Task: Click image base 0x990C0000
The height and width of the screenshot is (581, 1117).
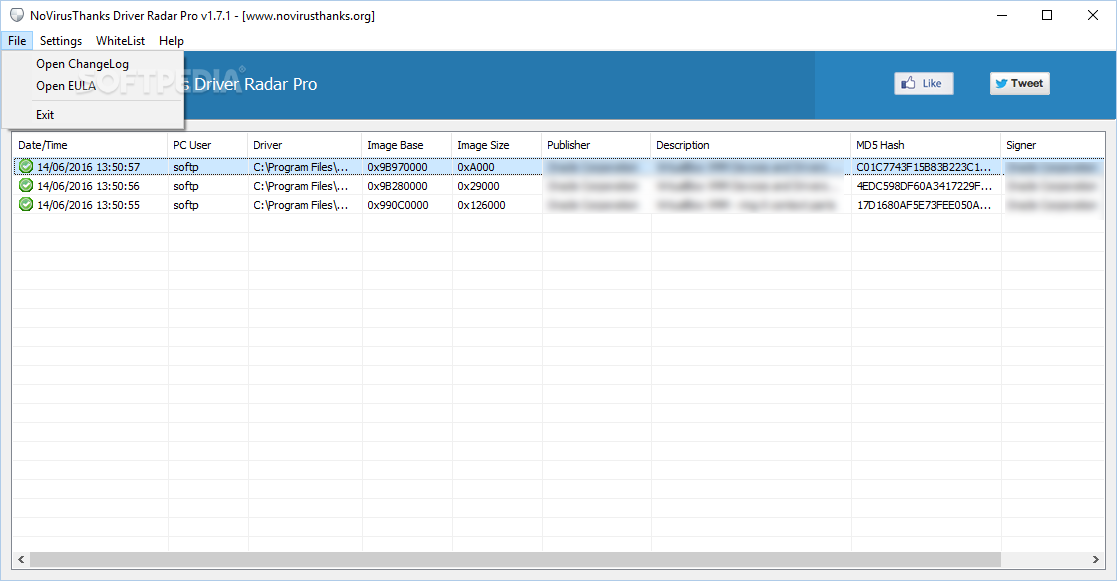Action: 398,205
